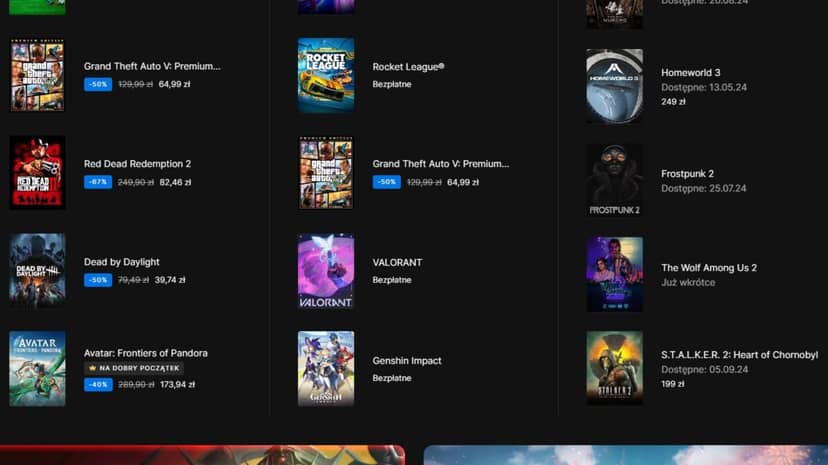Image resolution: width=828 pixels, height=465 pixels.
Task: Click Bezpłatne label under VALORANT
Action: click(392, 280)
